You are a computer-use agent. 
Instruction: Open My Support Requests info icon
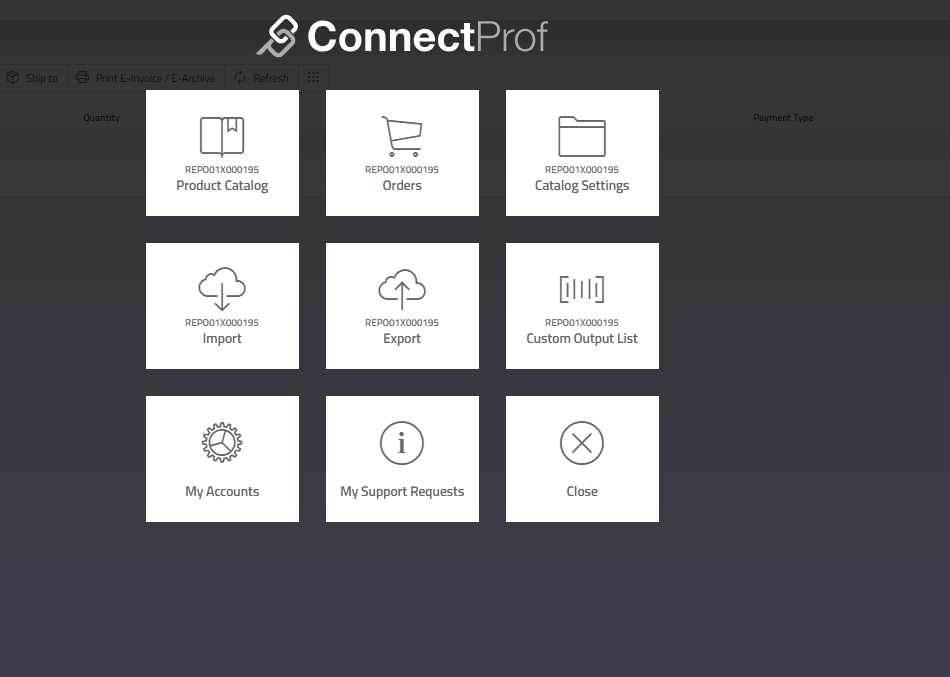402,442
